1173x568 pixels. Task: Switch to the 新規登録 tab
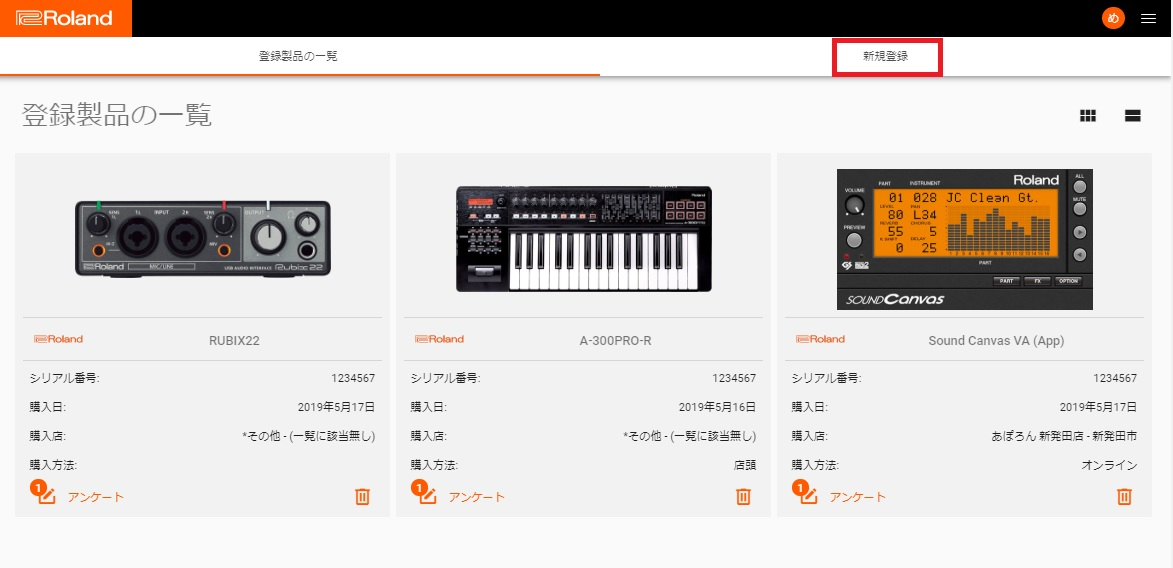point(886,56)
